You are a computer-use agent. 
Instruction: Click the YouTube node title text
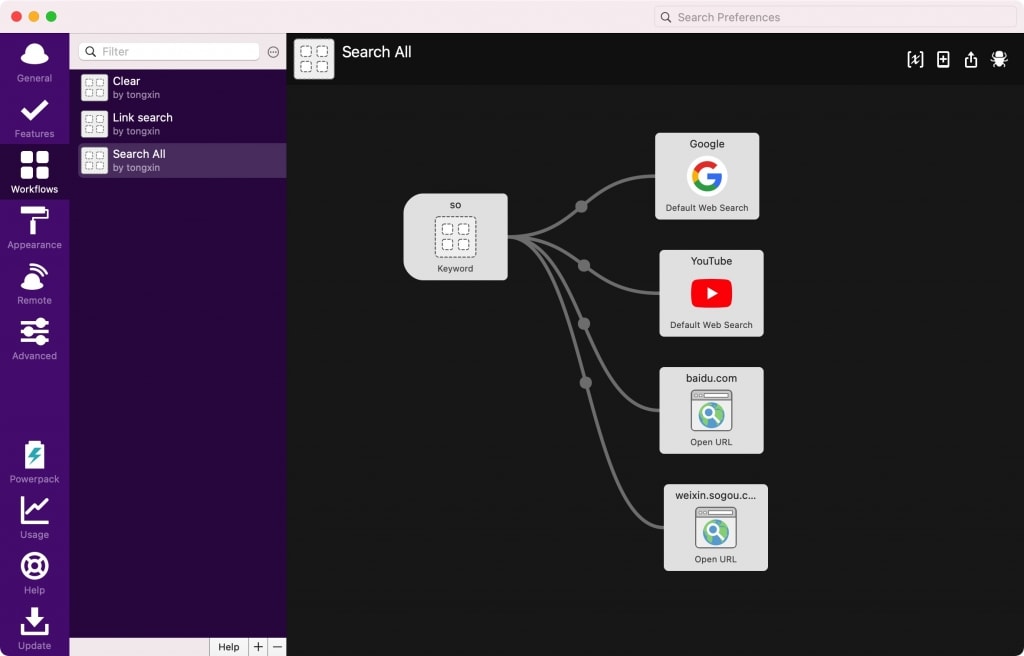[711, 261]
